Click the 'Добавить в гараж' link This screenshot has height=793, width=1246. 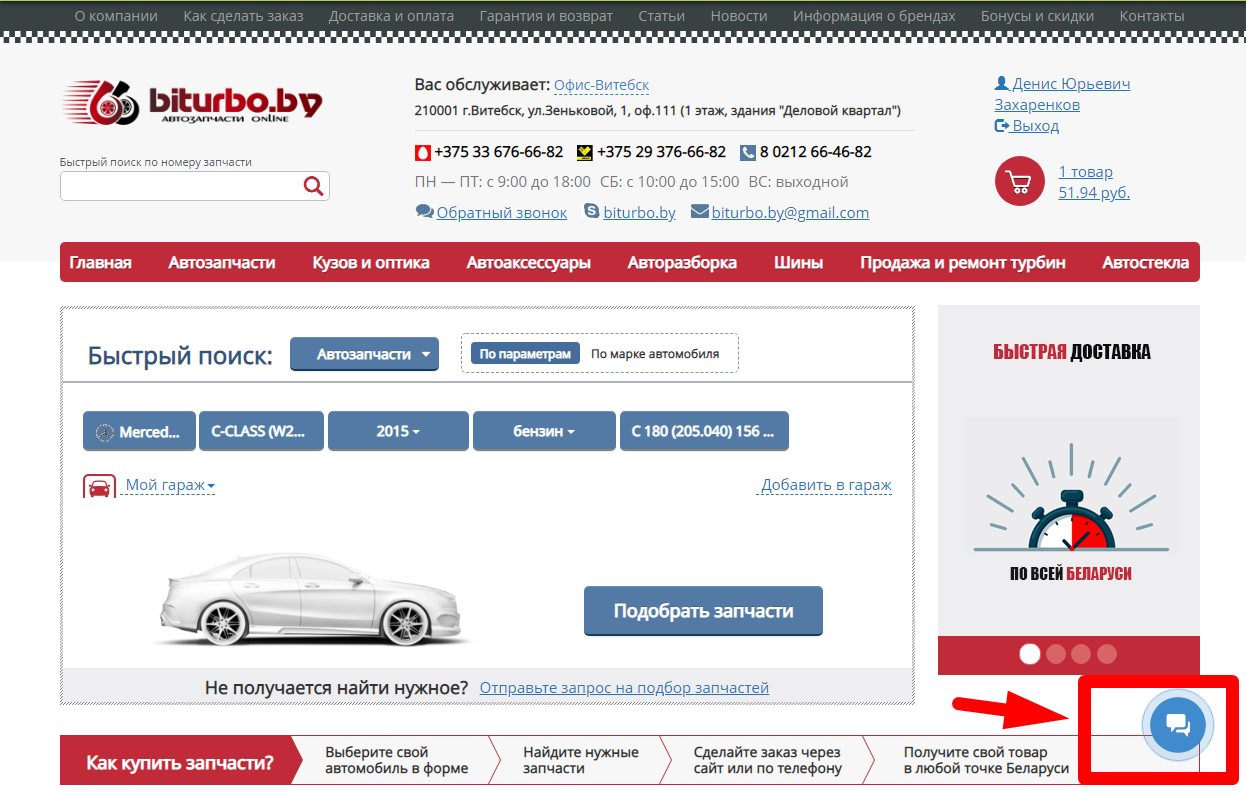point(826,485)
